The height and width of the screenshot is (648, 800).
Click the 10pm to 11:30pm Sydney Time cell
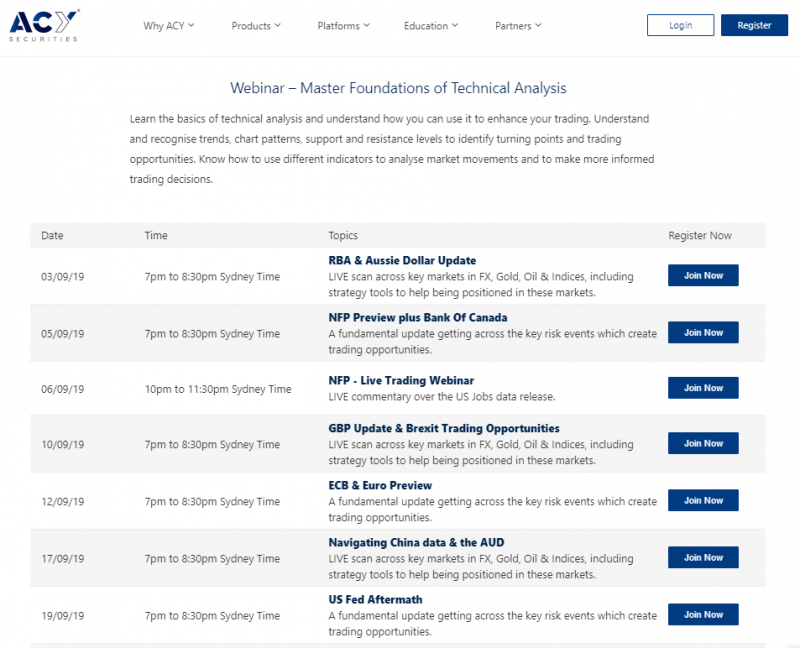click(x=218, y=389)
